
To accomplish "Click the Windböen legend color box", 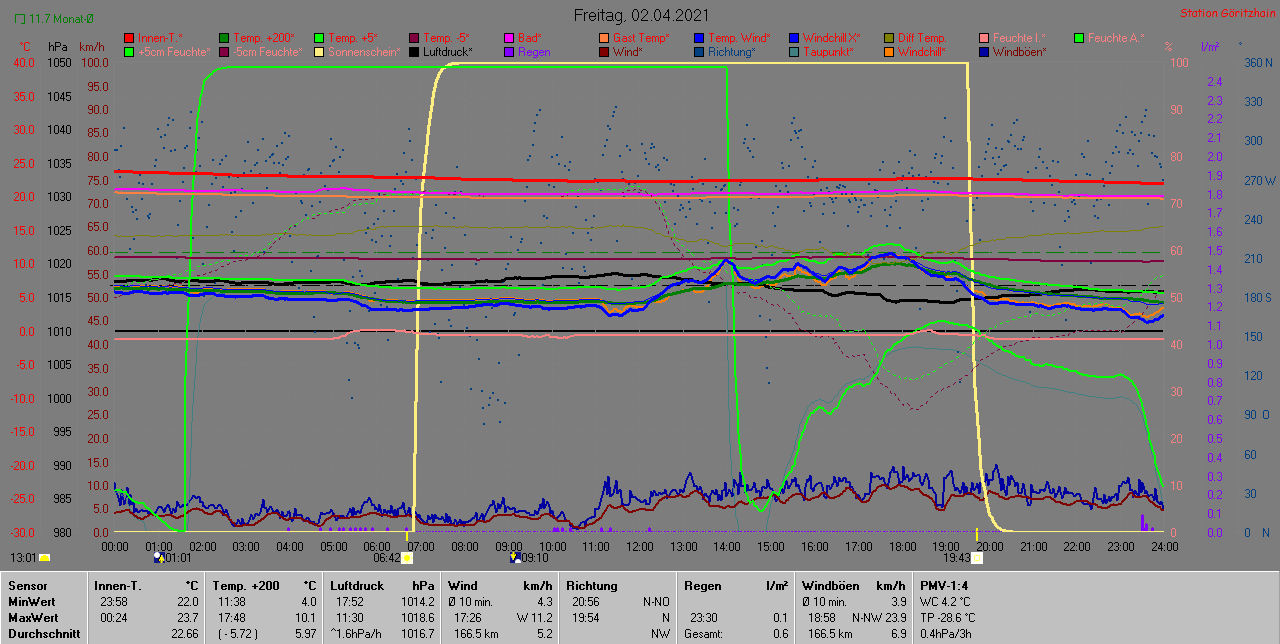I will [984, 52].
